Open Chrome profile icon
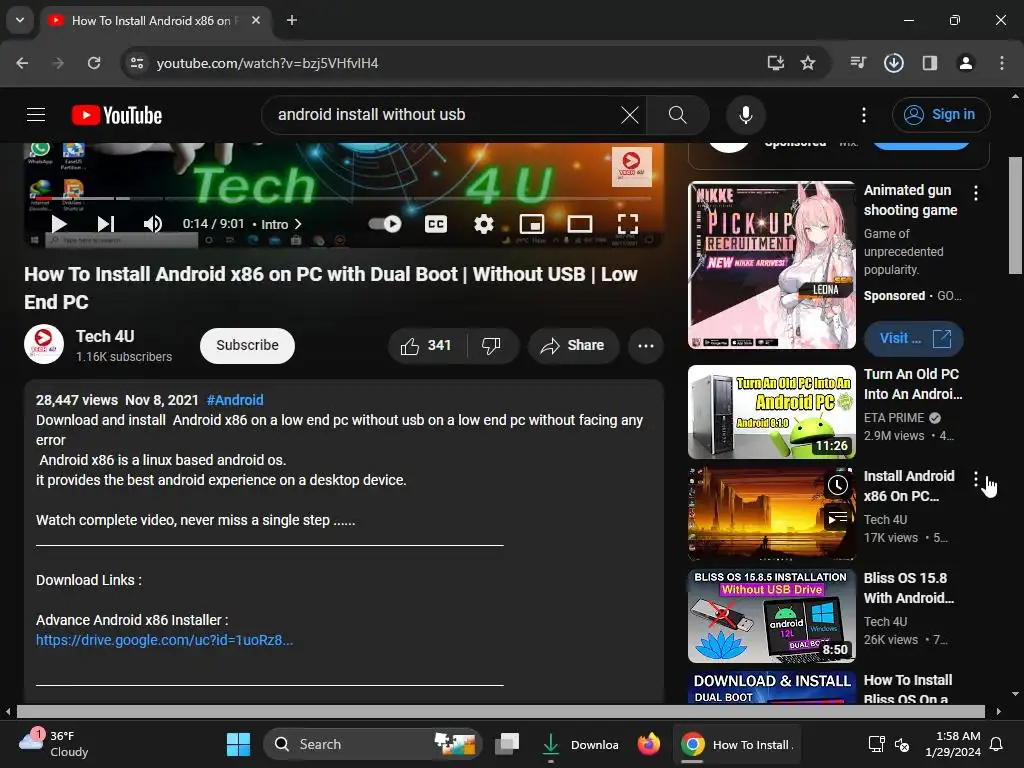 [x=966, y=63]
